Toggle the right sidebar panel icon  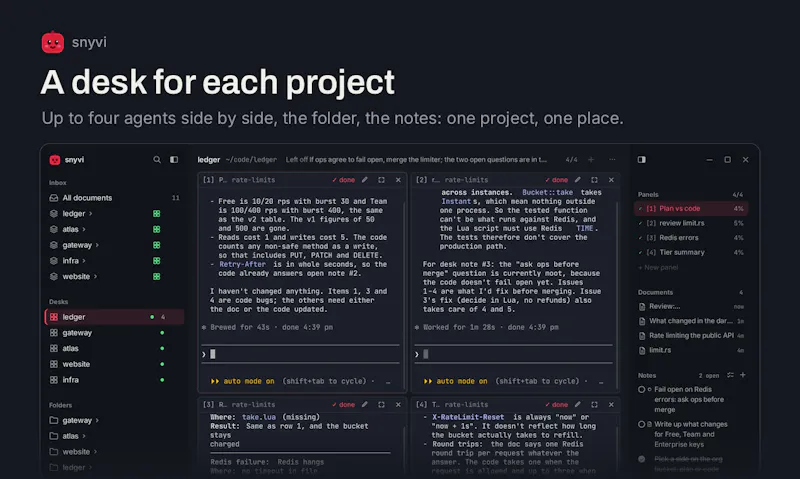(x=641, y=160)
